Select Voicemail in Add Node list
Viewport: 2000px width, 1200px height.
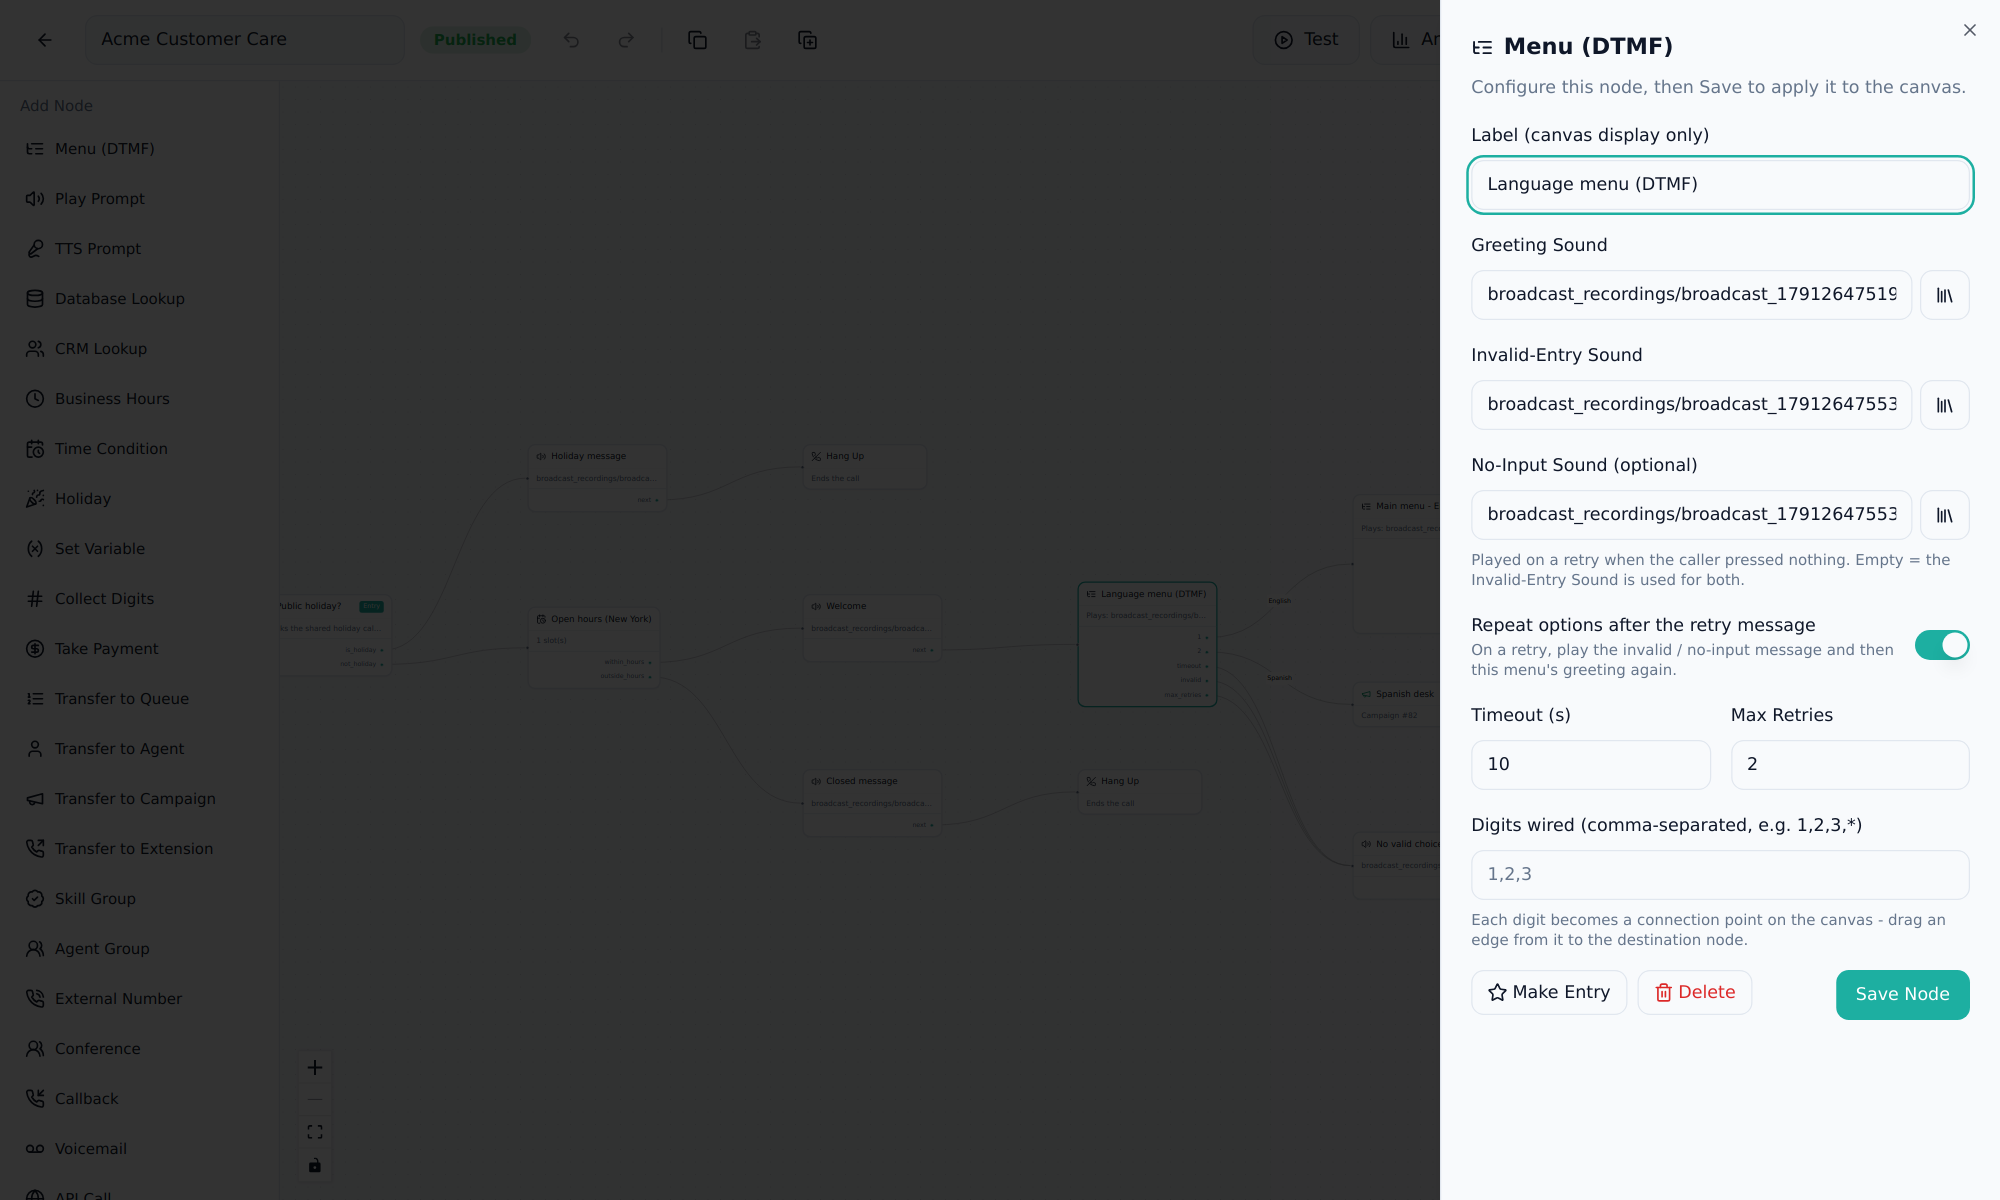140,1149
